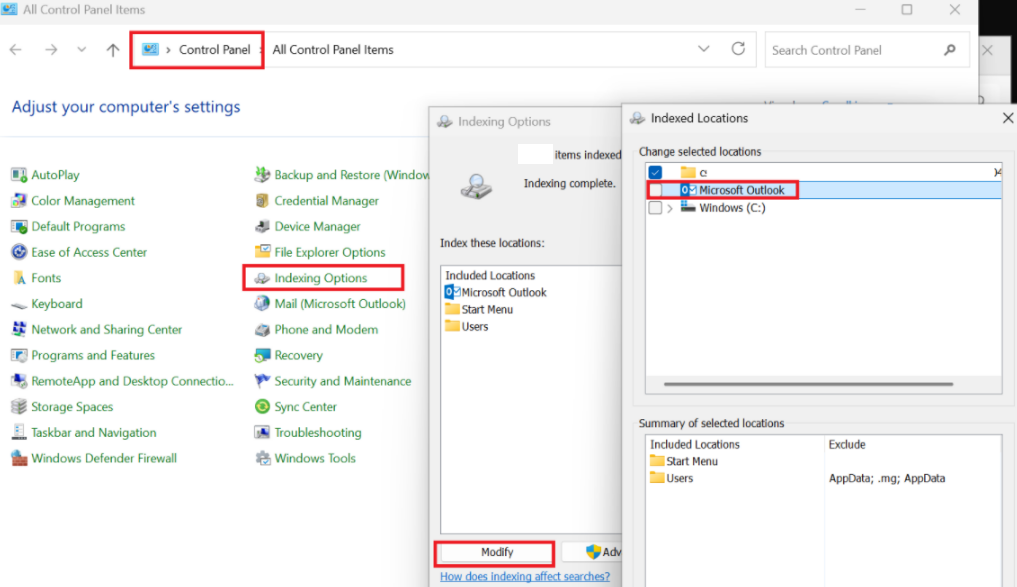Open the address bar history dropdown
Viewport: 1017px width, 587px height.
tap(704, 49)
